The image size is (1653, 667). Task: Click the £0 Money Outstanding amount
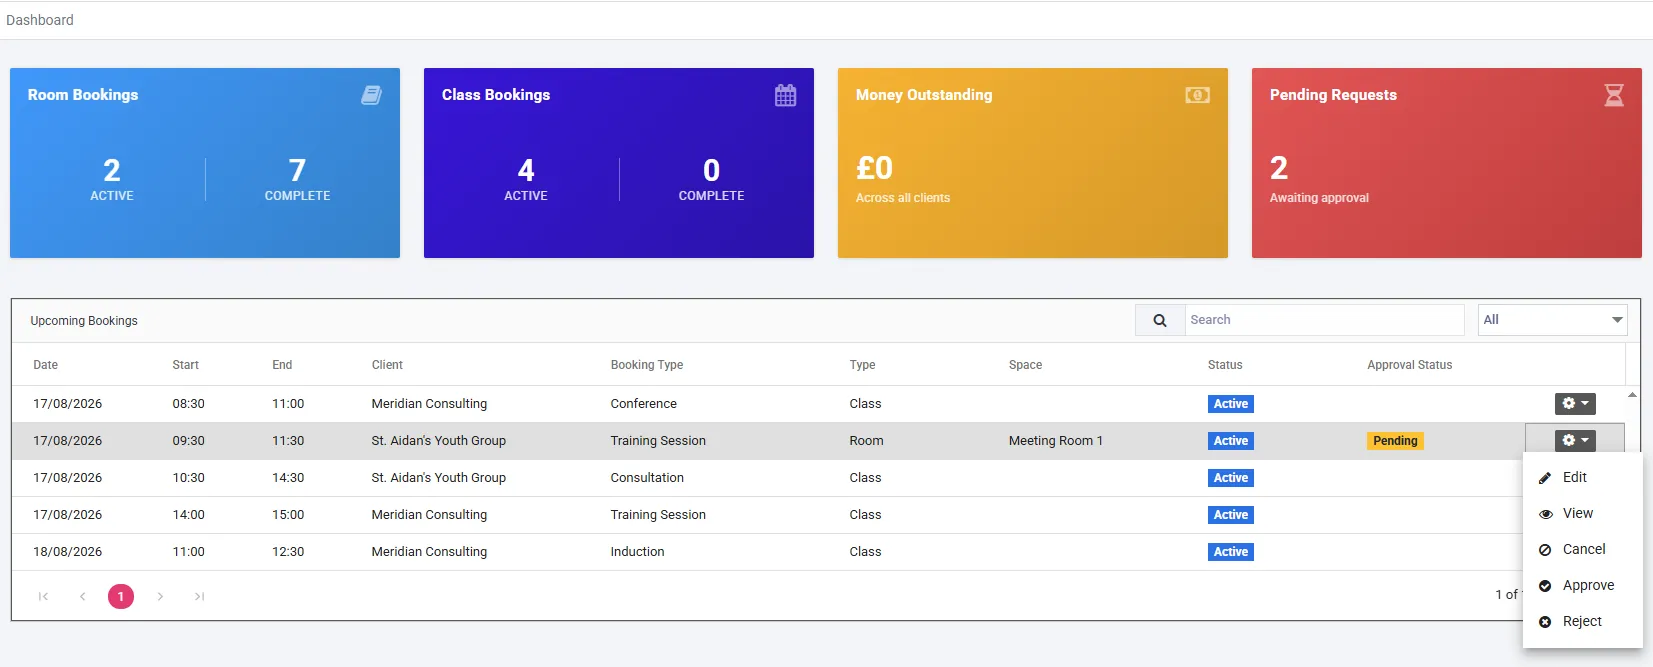click(875, 168)
